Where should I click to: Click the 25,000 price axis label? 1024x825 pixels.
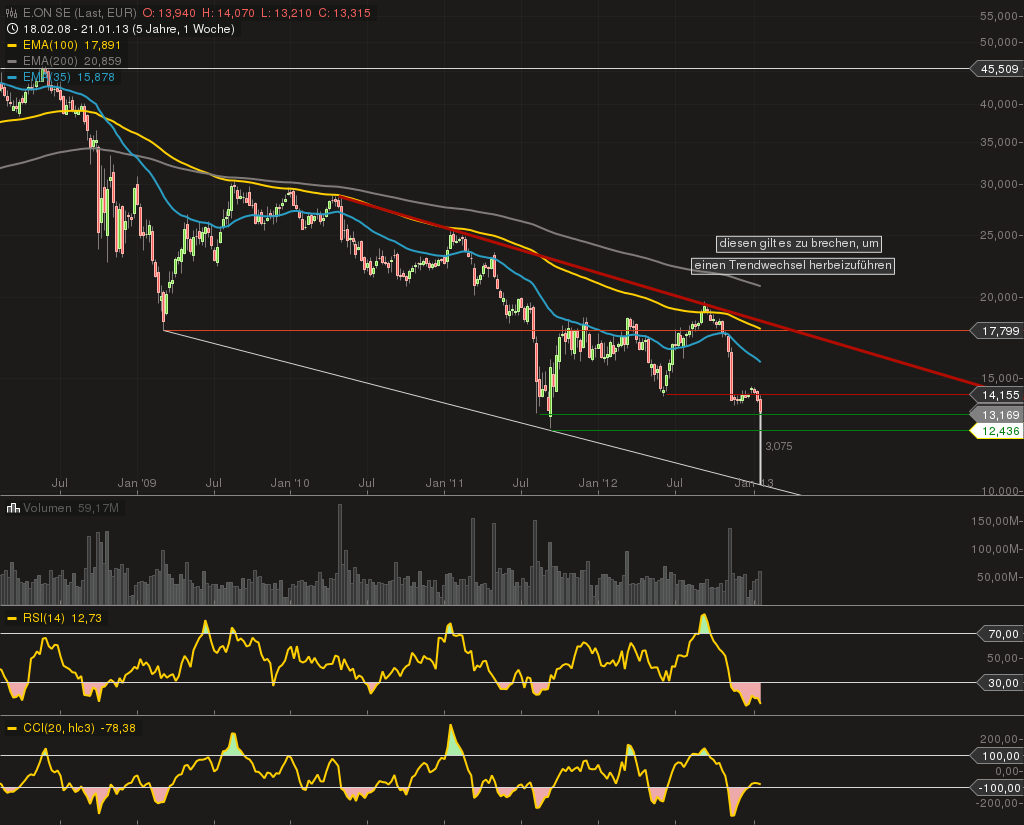click(x=999, y=235)
